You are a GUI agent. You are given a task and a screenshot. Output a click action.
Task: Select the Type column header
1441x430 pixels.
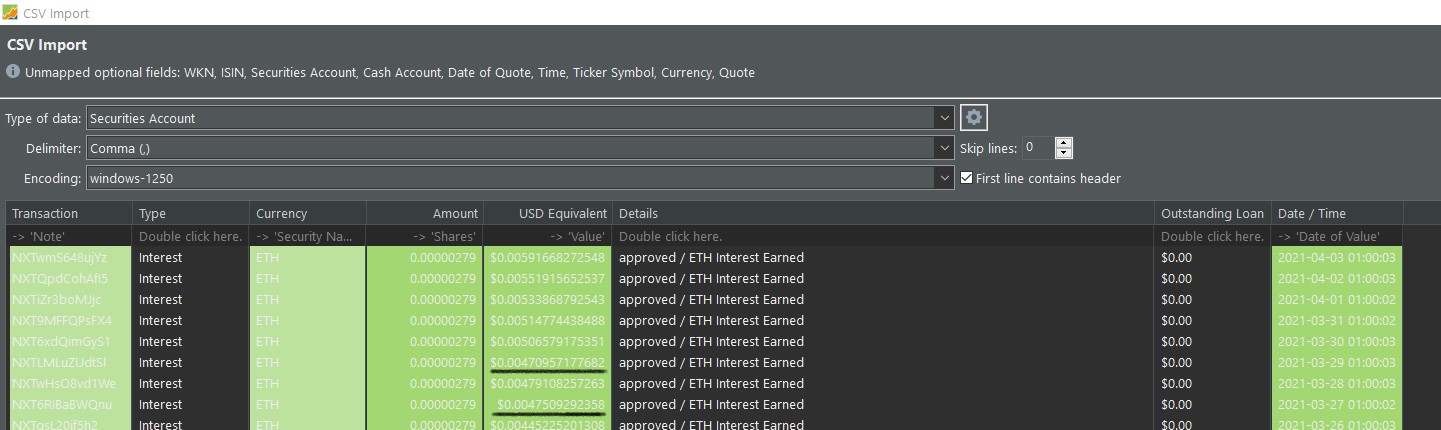pos(191,213)
